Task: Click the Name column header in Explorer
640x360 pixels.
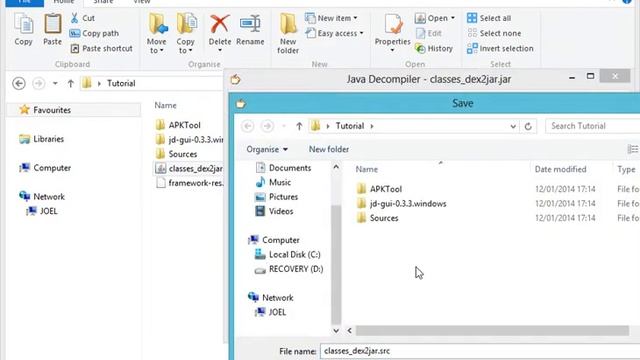Action: [165, 105]
